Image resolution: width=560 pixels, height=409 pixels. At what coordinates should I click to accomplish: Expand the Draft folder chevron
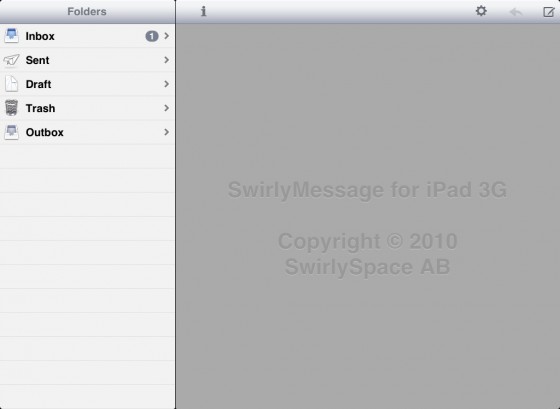point(166,84)
